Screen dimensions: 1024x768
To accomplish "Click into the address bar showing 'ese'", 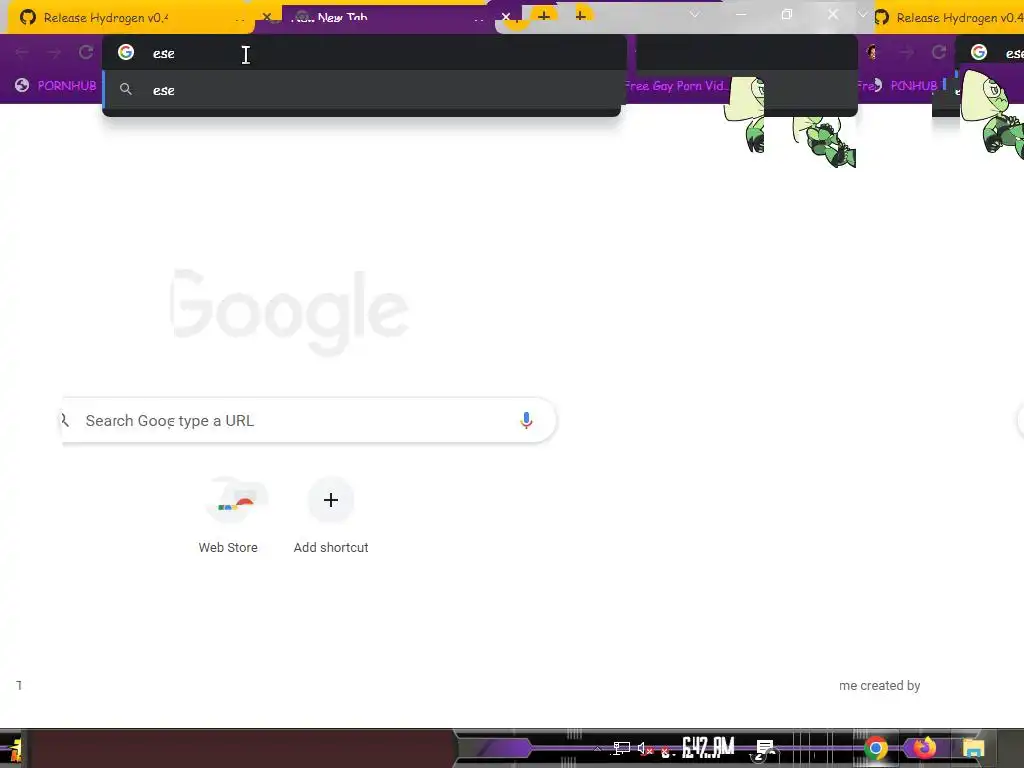I will [363, 53].
